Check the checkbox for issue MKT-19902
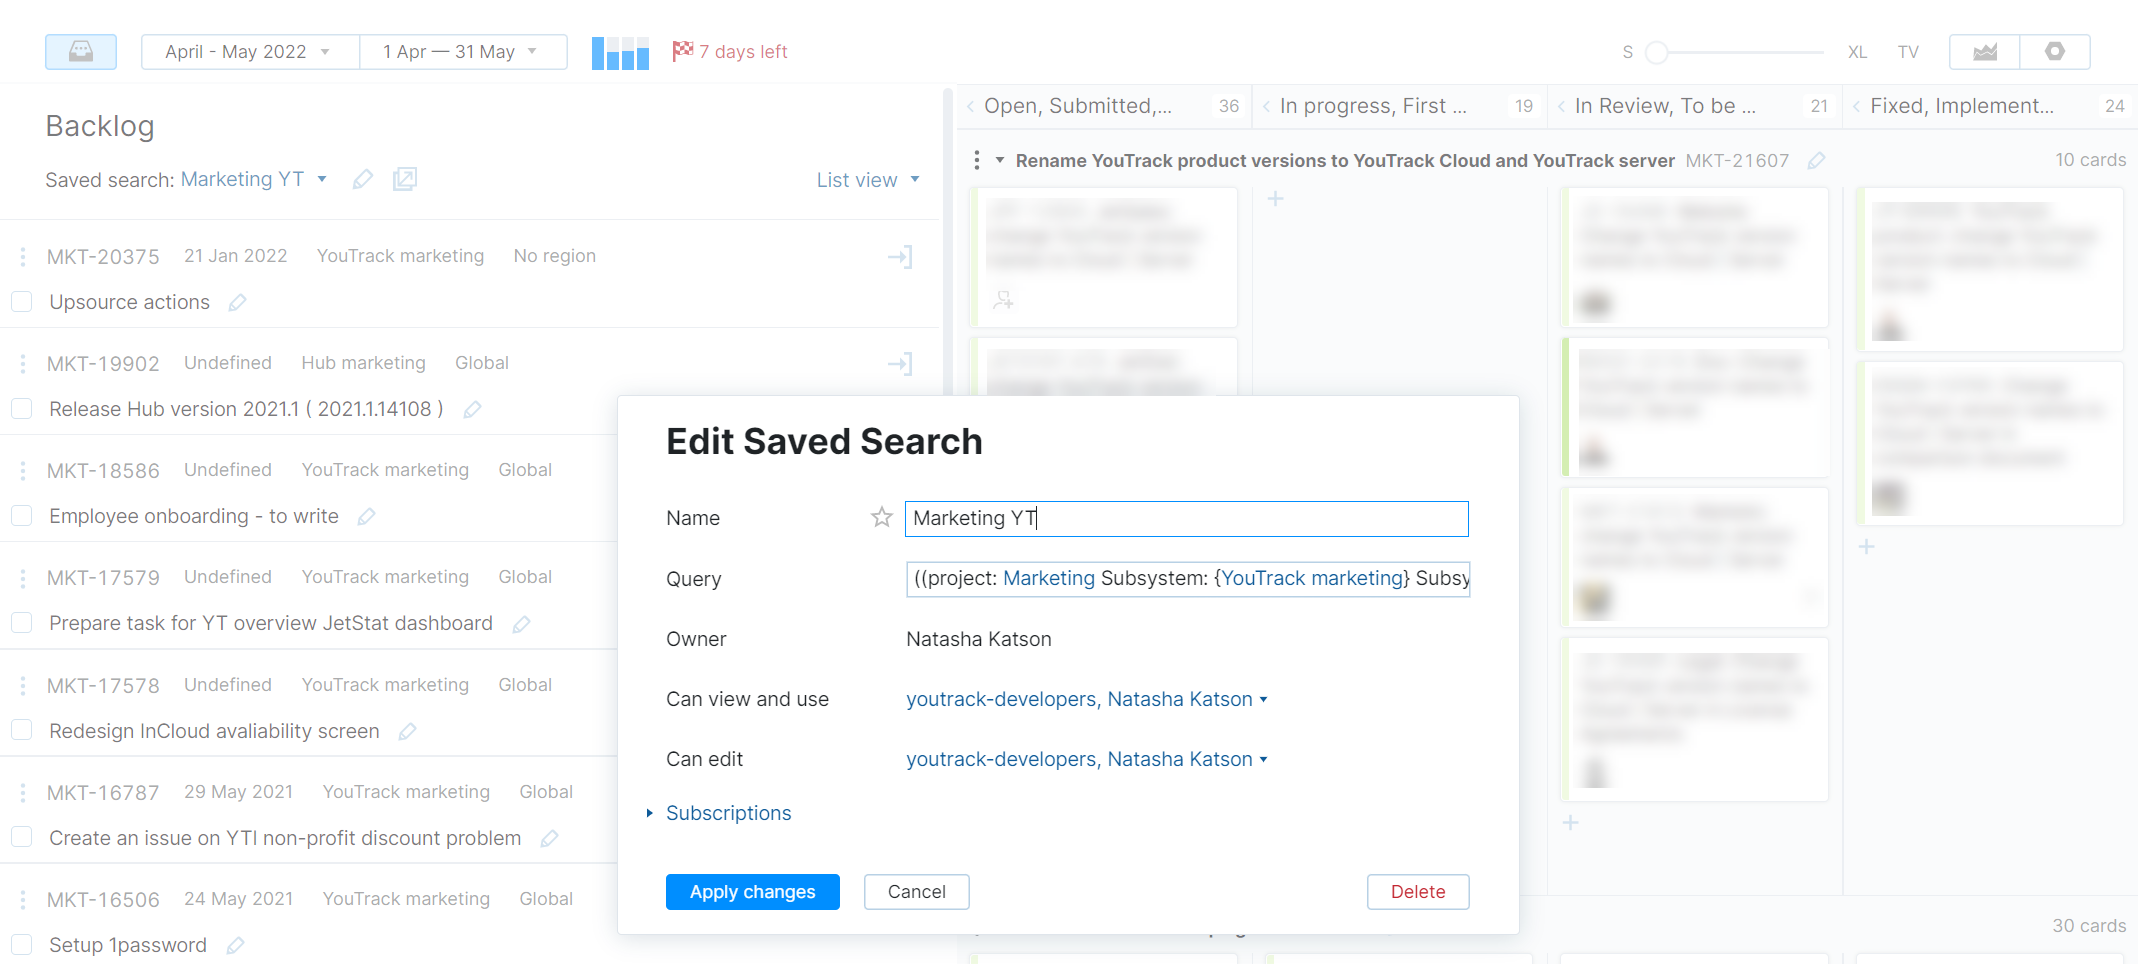The height and width of the screenshot is (964, 2138). pos(21,408)
